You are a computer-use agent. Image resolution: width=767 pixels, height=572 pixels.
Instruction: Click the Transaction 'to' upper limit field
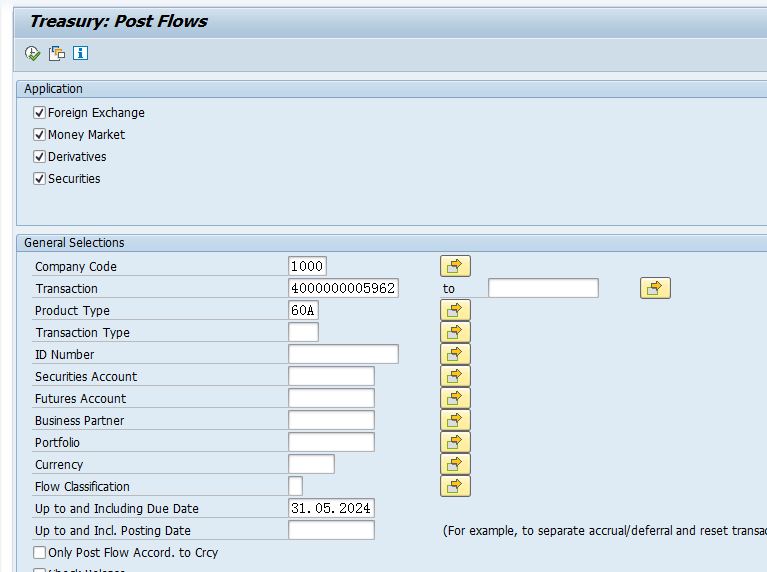(543, 288)
